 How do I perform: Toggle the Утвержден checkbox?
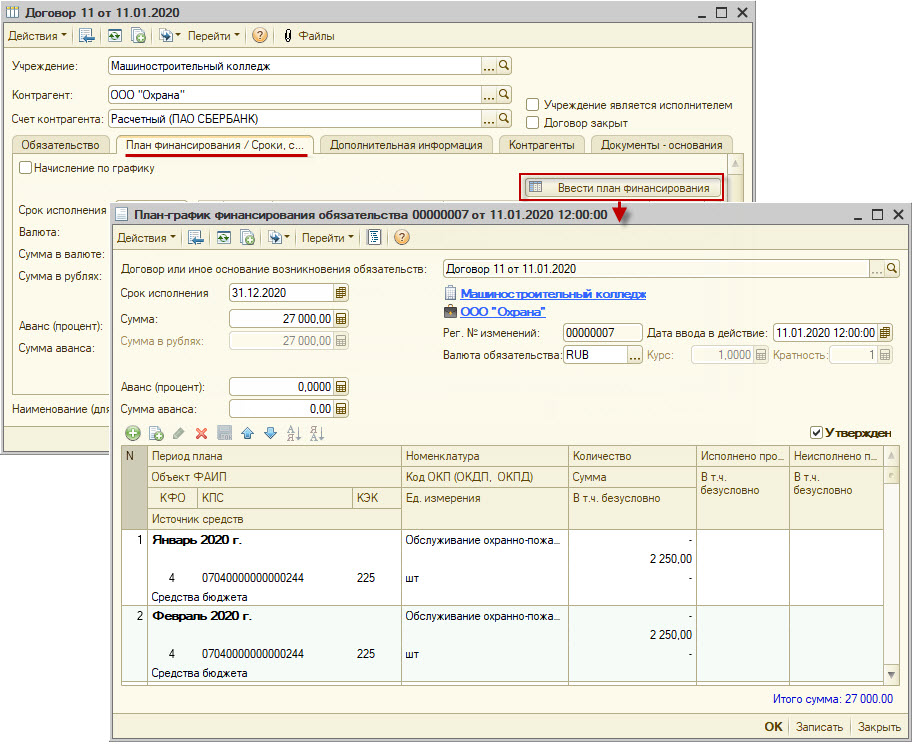(x=817, y=433)
